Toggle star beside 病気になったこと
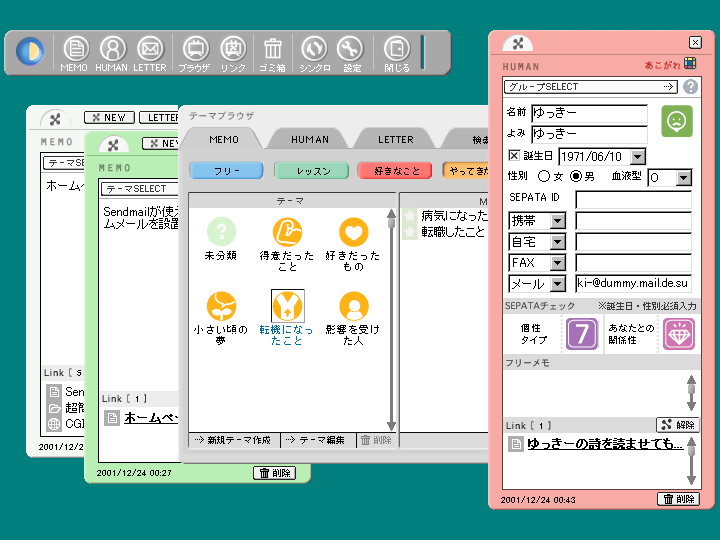720x540 pixels. (409, 216)
